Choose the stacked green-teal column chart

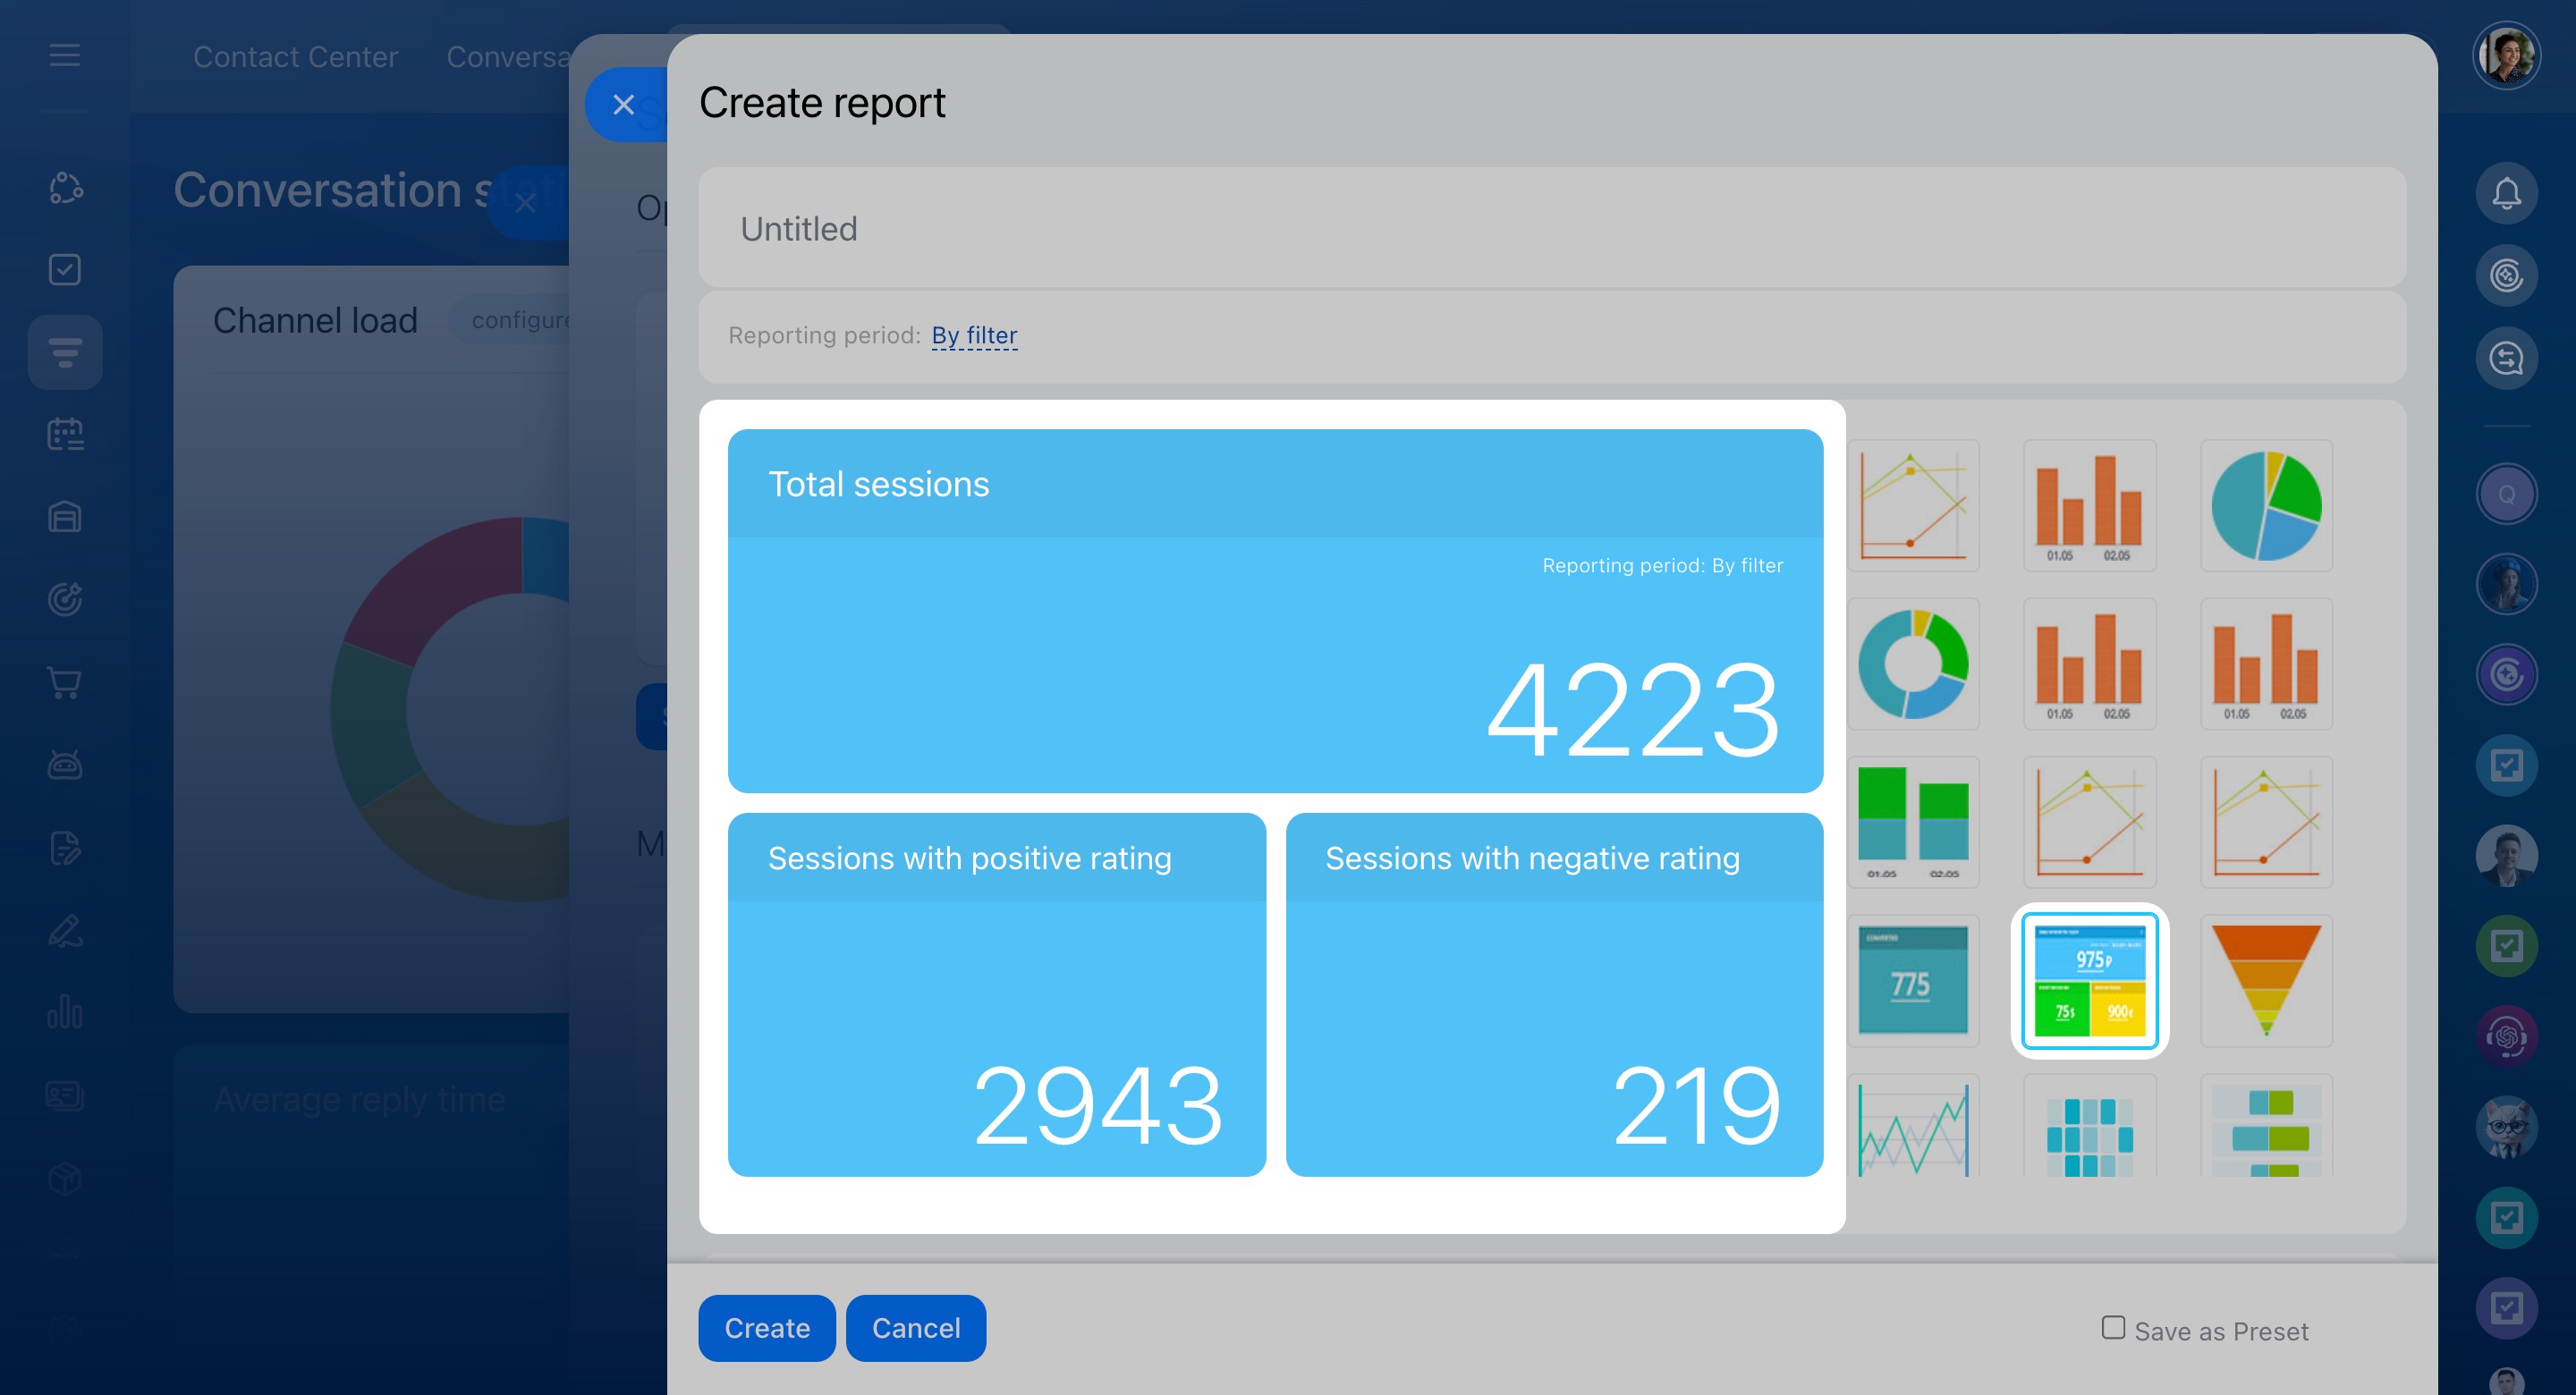tap(1912, 822)
